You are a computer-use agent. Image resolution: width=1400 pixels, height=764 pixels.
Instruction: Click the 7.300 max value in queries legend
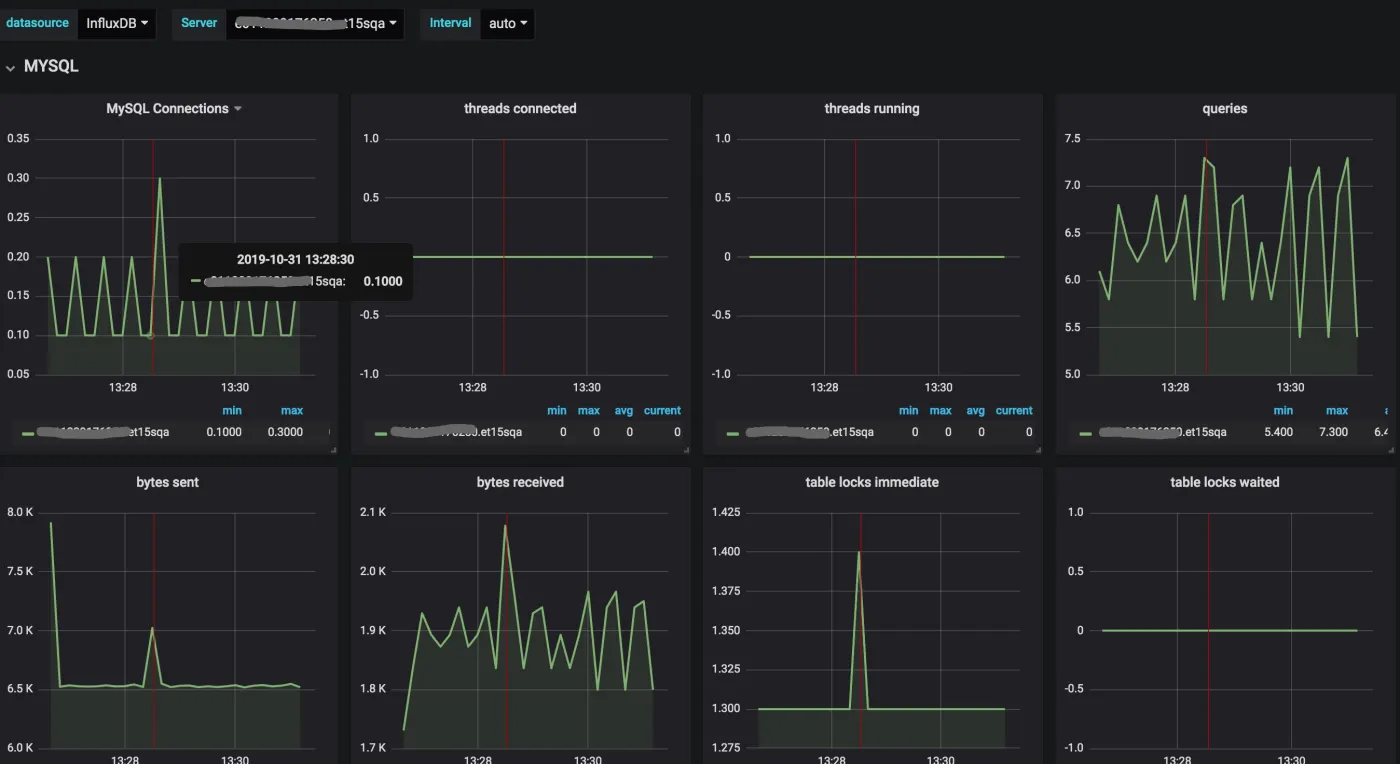(x=1334, y=432)
